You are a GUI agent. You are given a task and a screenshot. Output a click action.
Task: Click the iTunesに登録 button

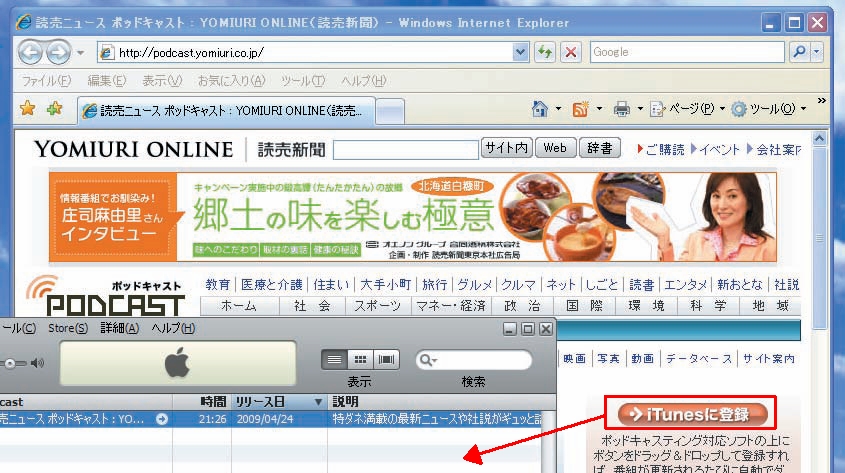pyautogui.click(x=692, y=414)
